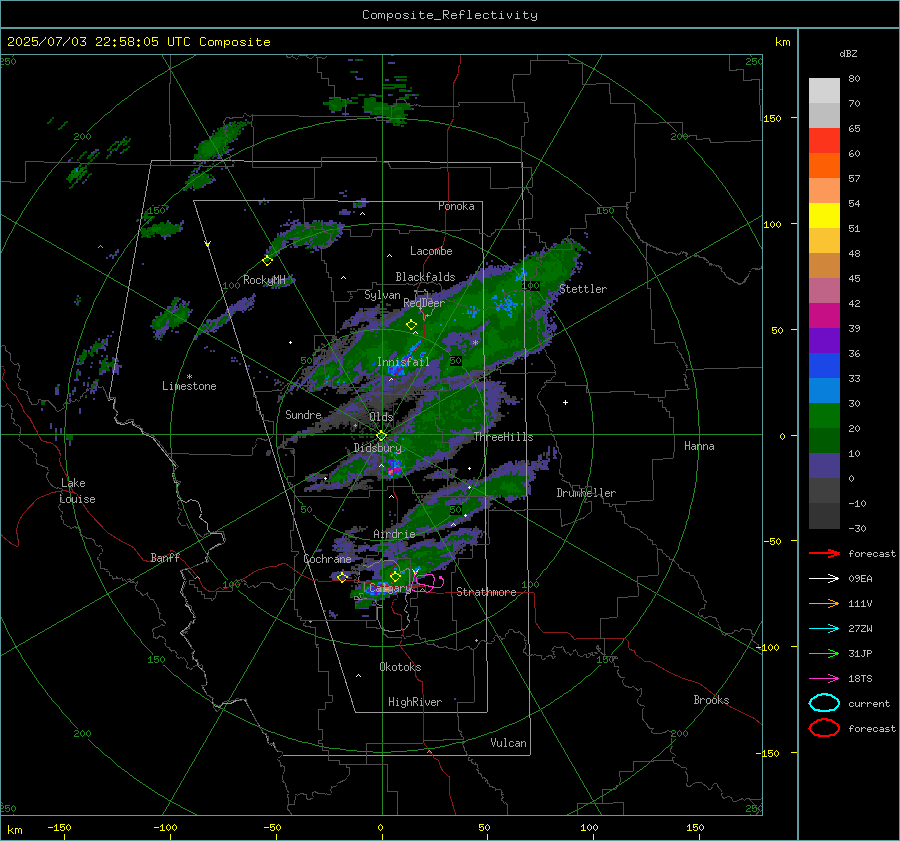Click the HighRiver town label
This screenshot has height=841, width=900.
415,702
